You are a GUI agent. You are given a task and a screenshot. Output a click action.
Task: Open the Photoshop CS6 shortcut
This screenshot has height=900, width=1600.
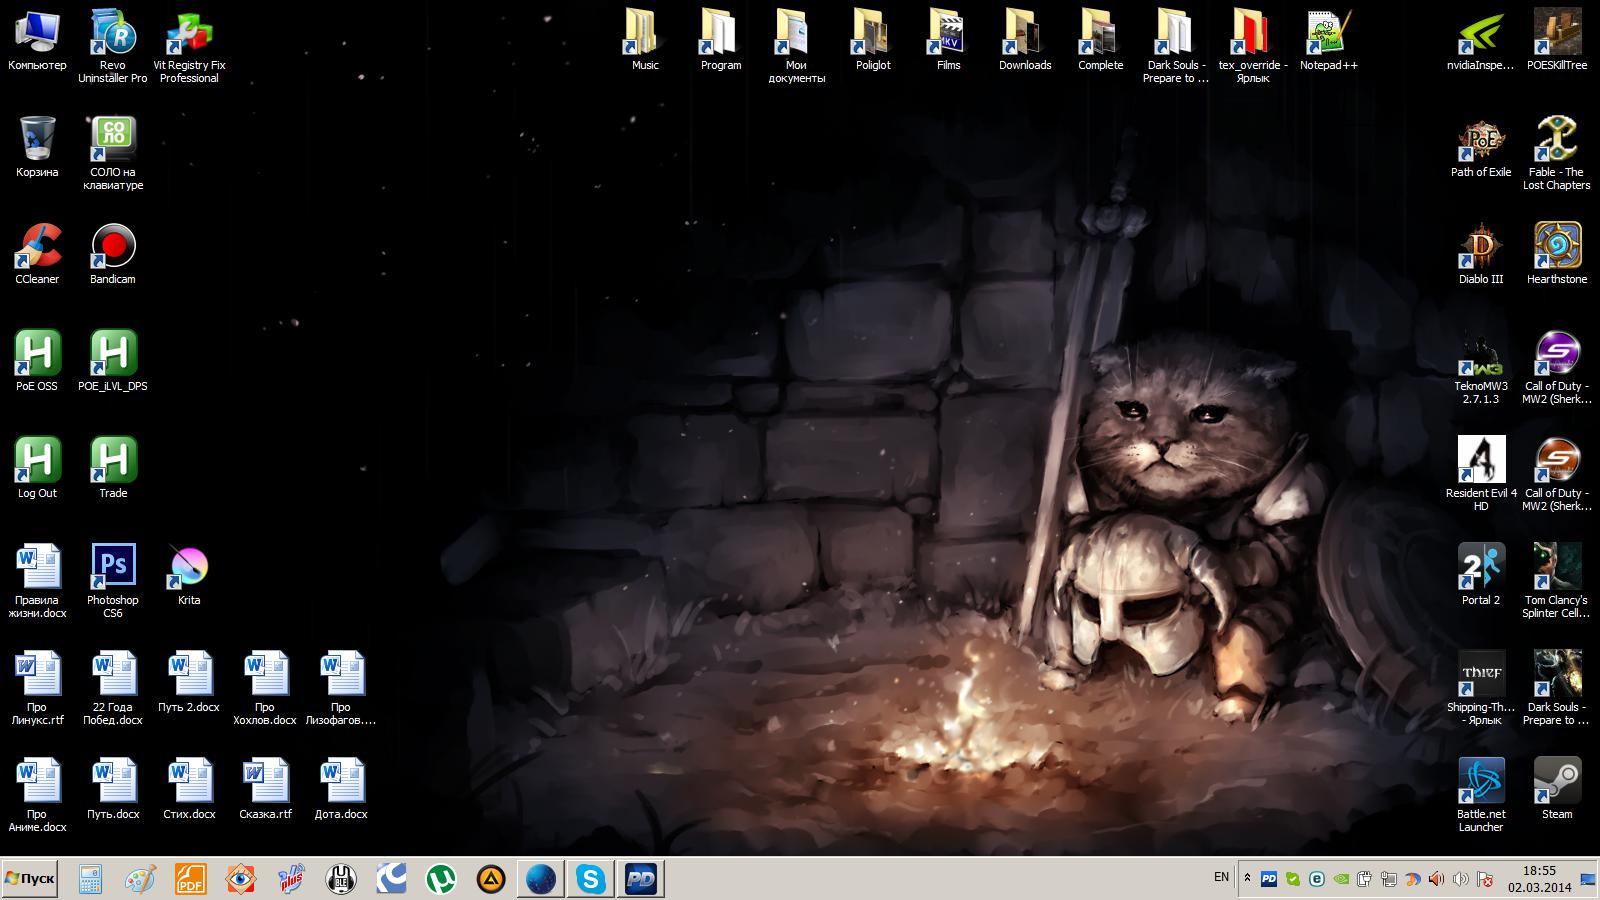point(113,567)
